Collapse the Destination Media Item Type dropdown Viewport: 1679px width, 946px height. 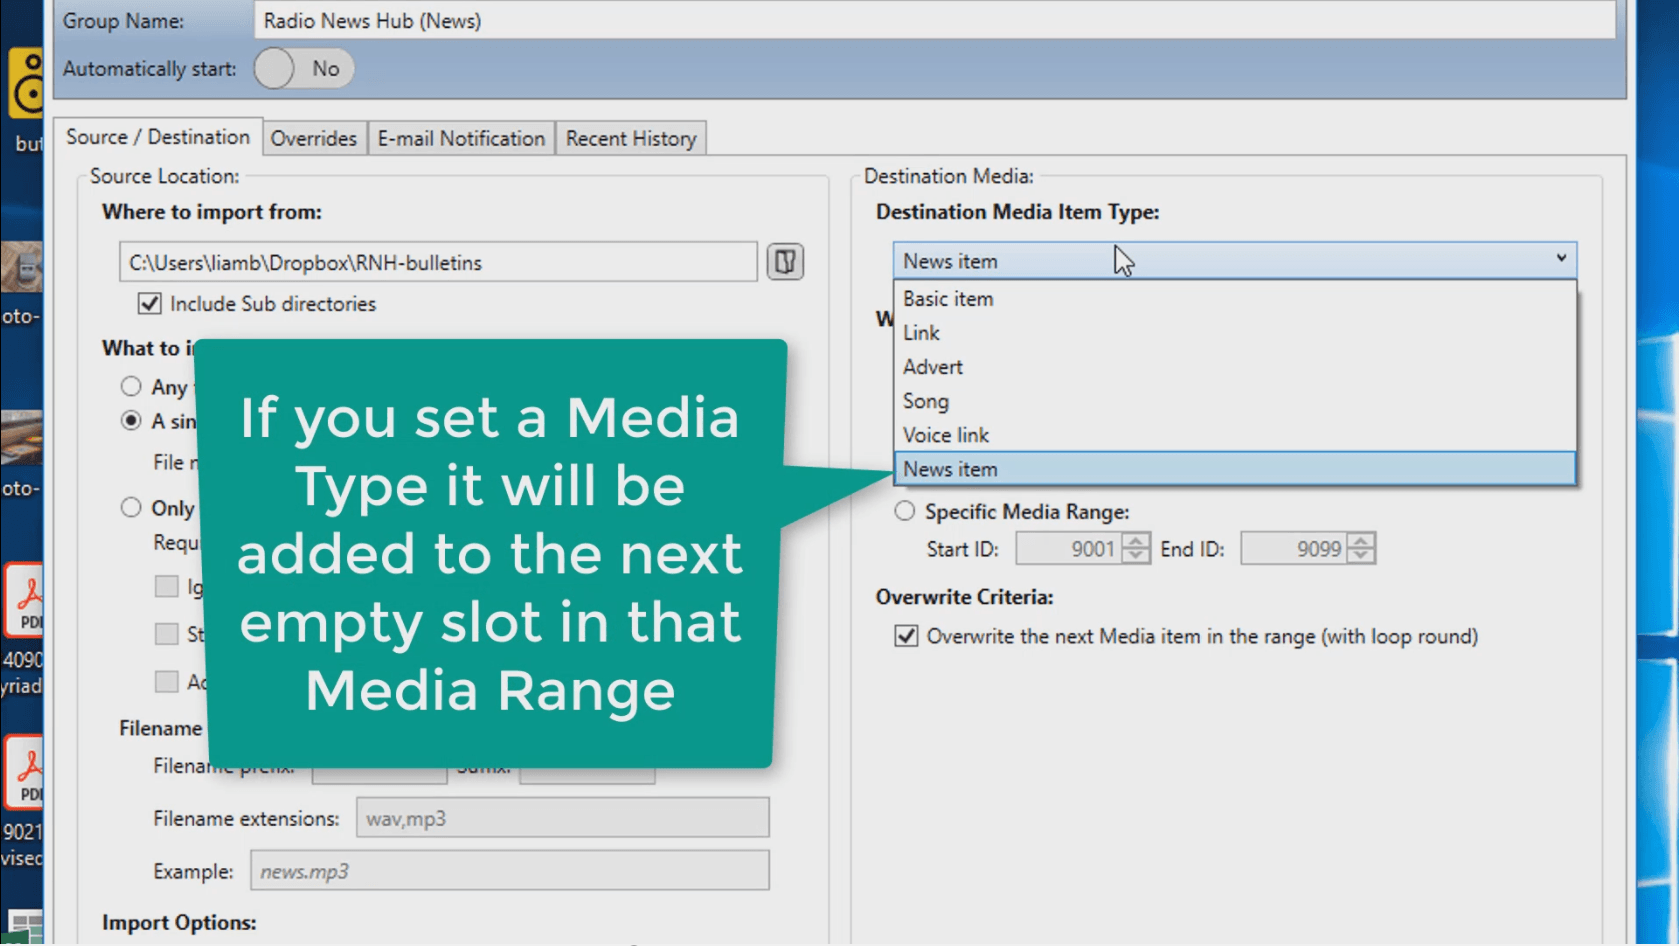1560,260
